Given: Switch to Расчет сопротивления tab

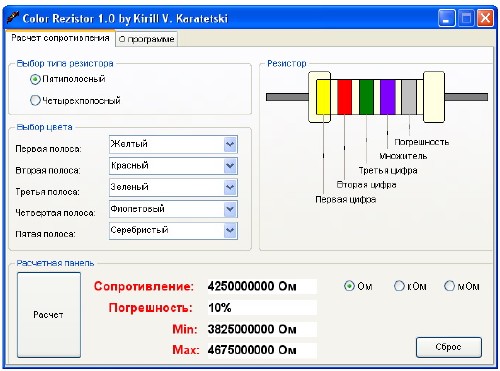Looking at the screenshot, I should point(60,38).
